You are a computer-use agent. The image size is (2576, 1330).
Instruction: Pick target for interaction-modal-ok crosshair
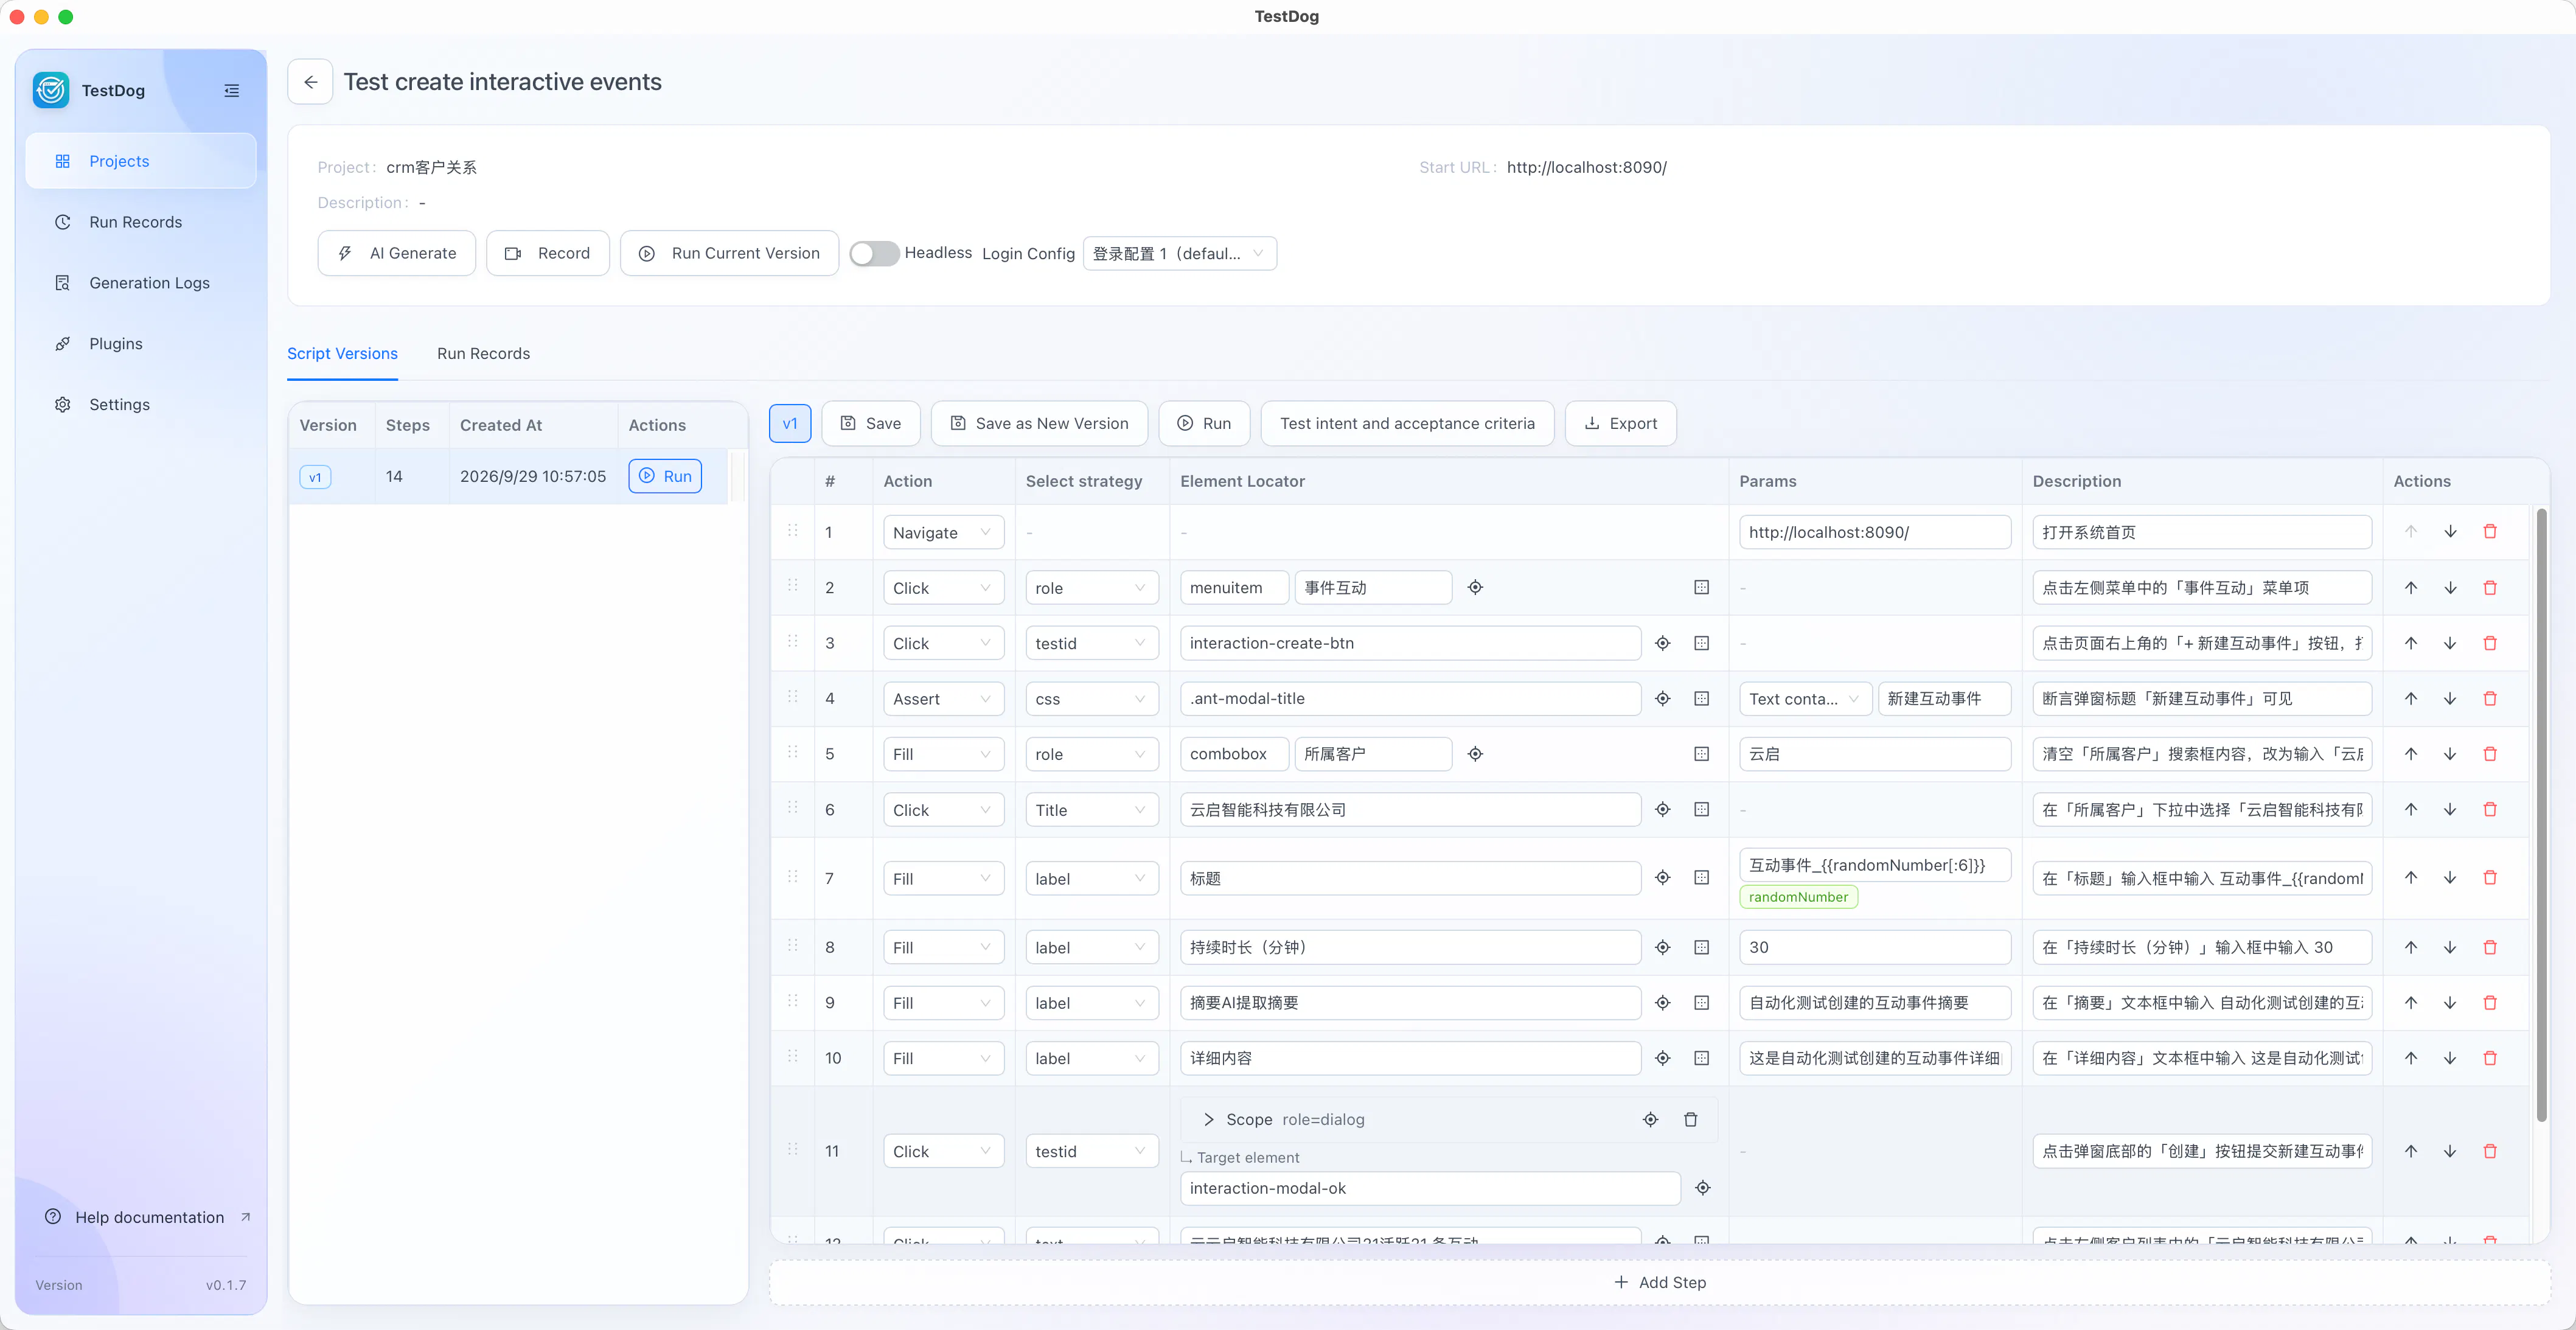pyautogui.click(x=1703, y=1188)
